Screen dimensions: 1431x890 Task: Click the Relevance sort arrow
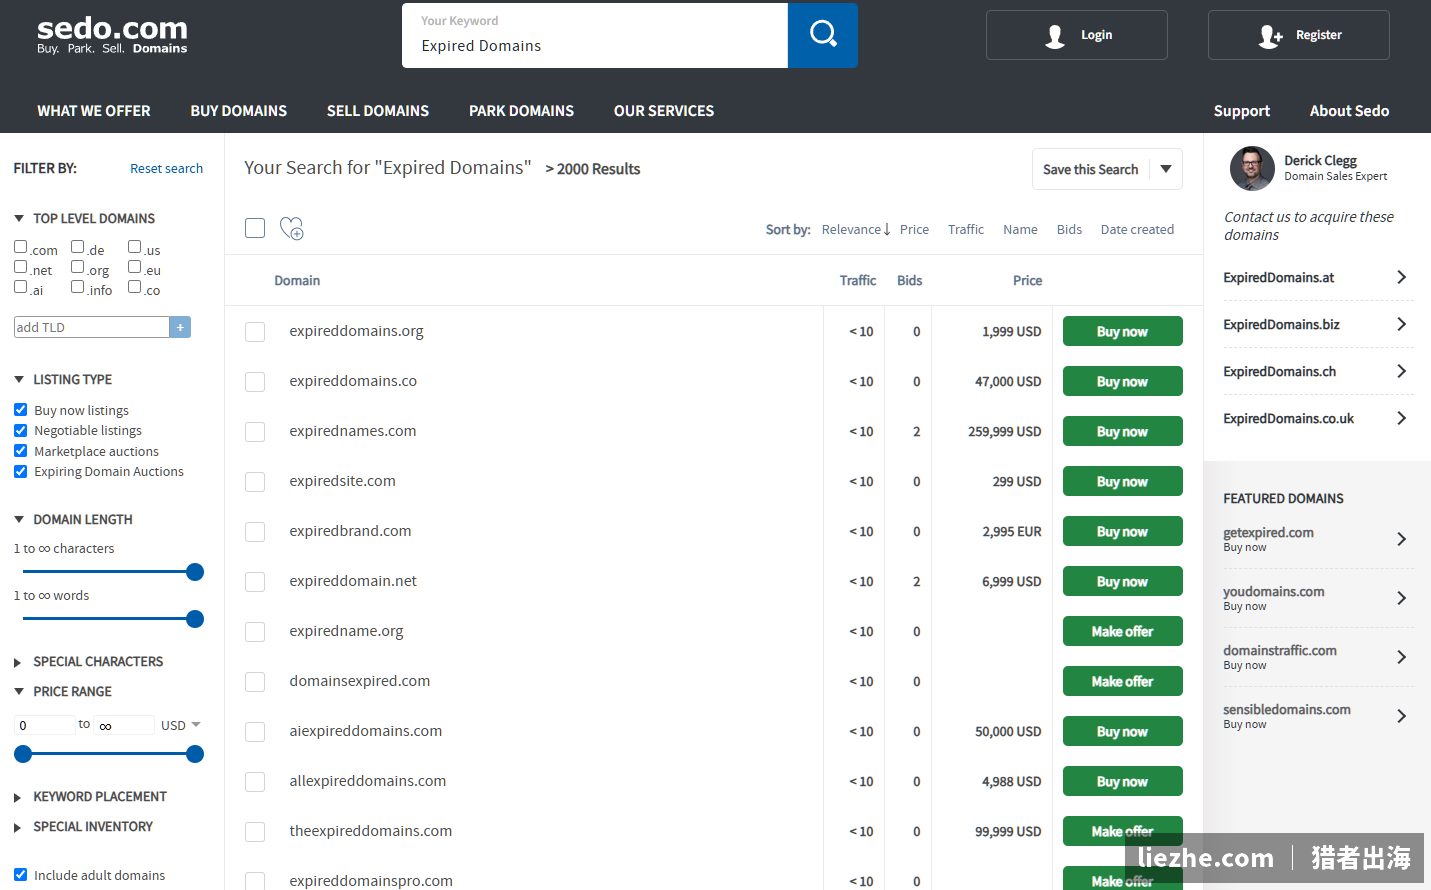[887, 229]
